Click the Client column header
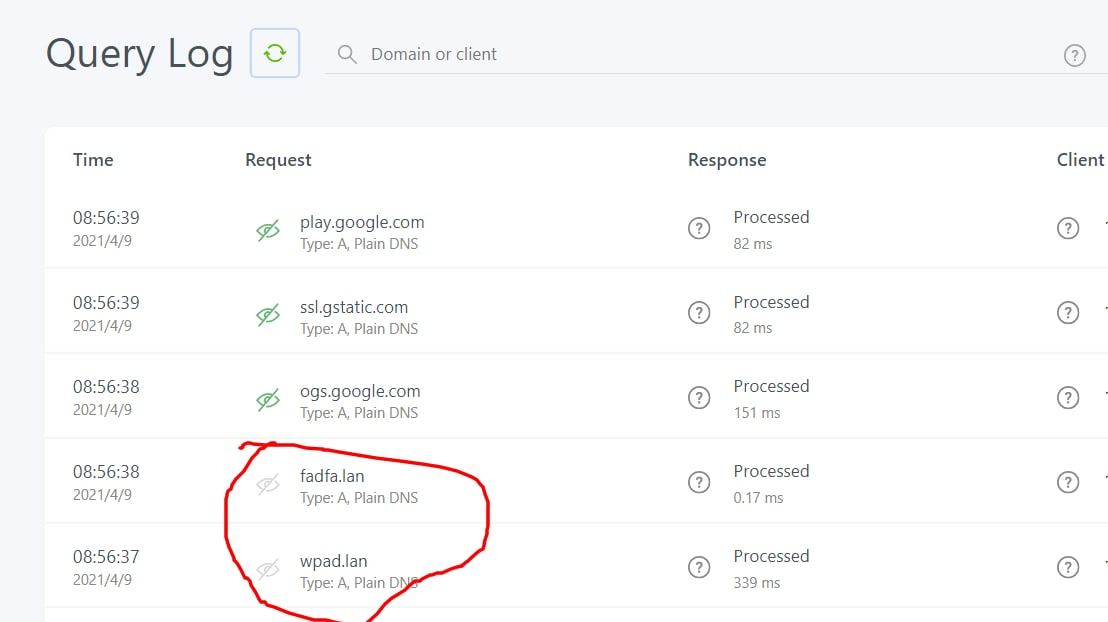Screen dimensions: 1108x622 (x=1080, y=160)
